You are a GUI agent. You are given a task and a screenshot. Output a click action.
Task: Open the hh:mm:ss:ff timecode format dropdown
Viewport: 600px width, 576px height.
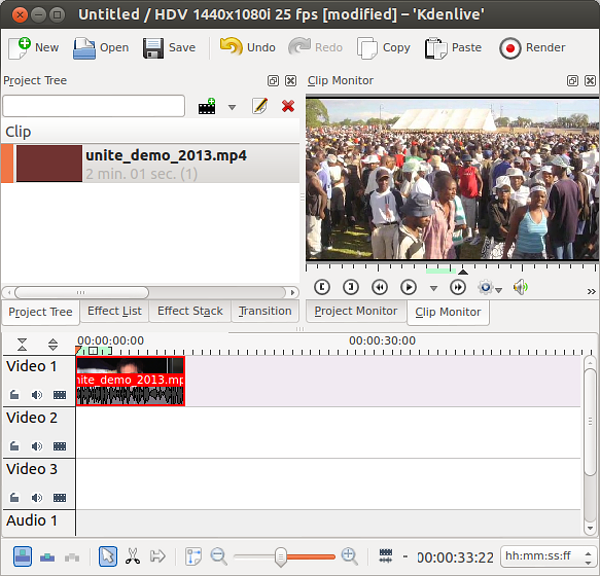pos(546,557)
